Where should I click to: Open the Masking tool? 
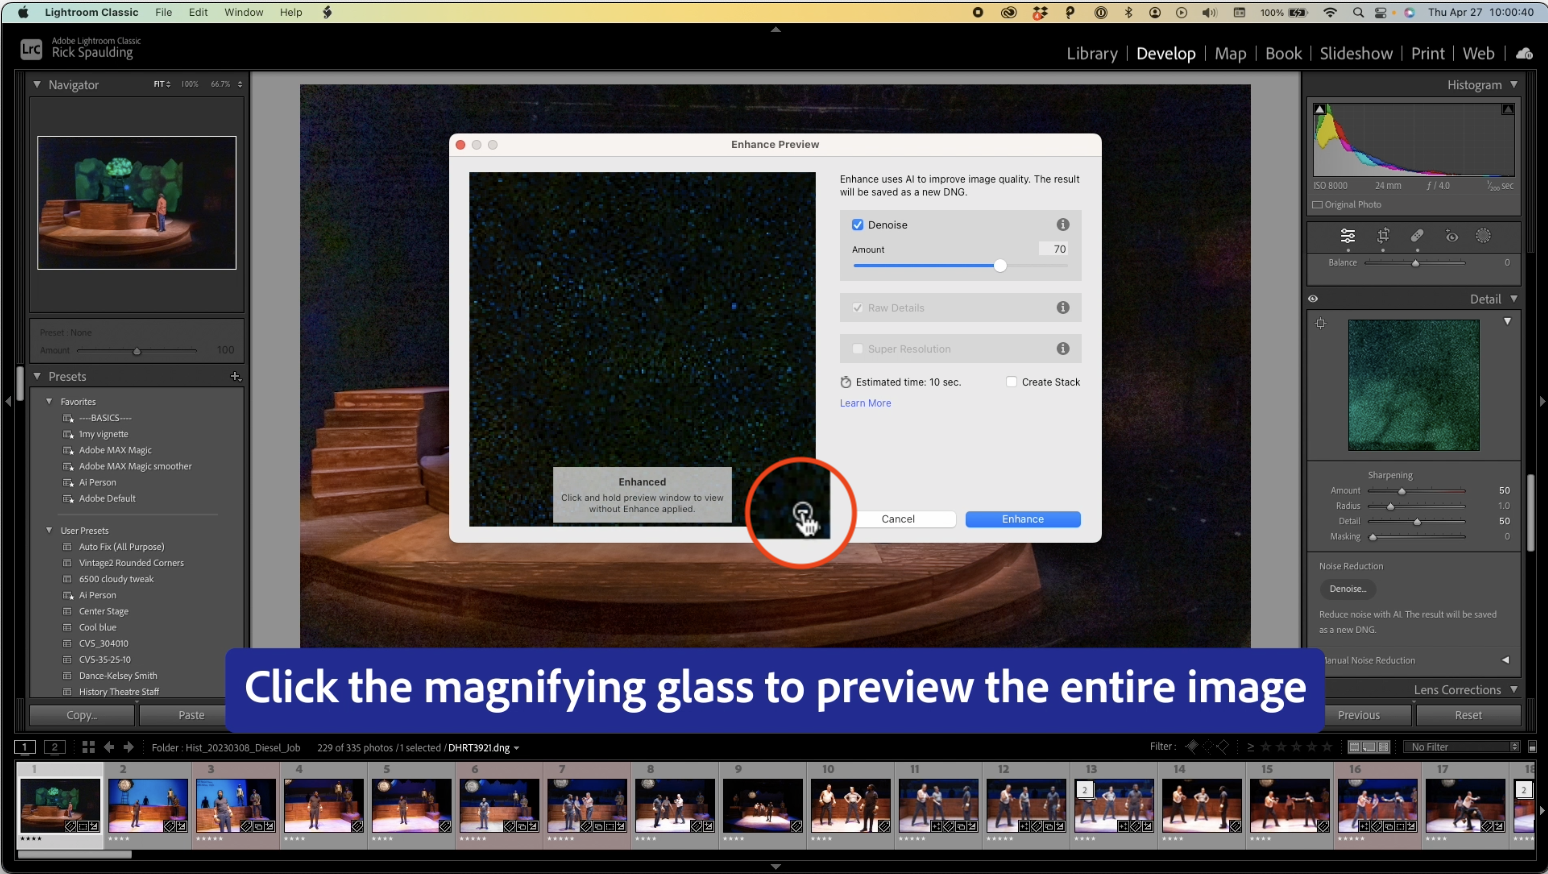coord(1484,237)
